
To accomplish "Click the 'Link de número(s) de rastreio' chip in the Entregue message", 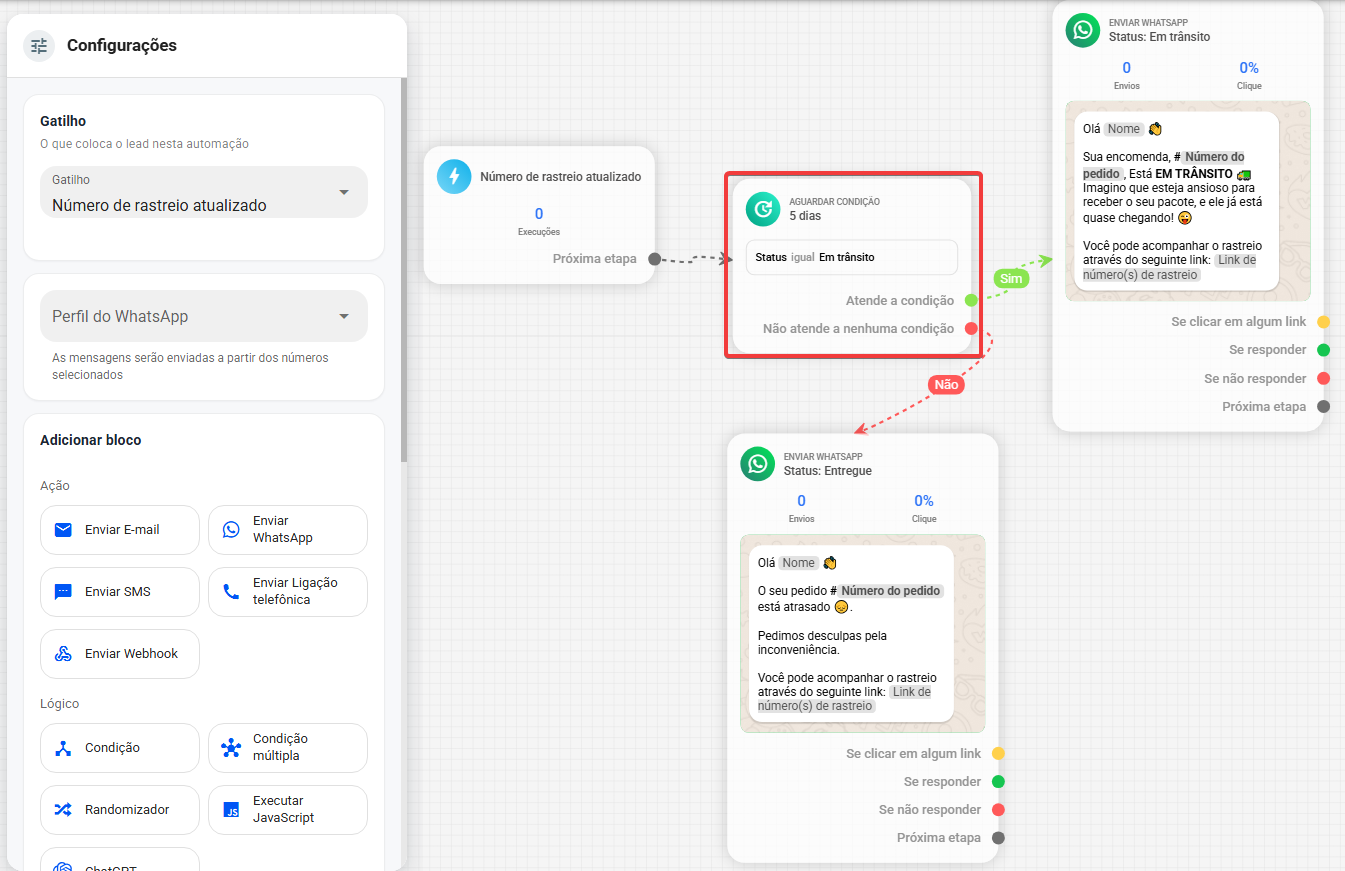I will click(x=844, y=699).
